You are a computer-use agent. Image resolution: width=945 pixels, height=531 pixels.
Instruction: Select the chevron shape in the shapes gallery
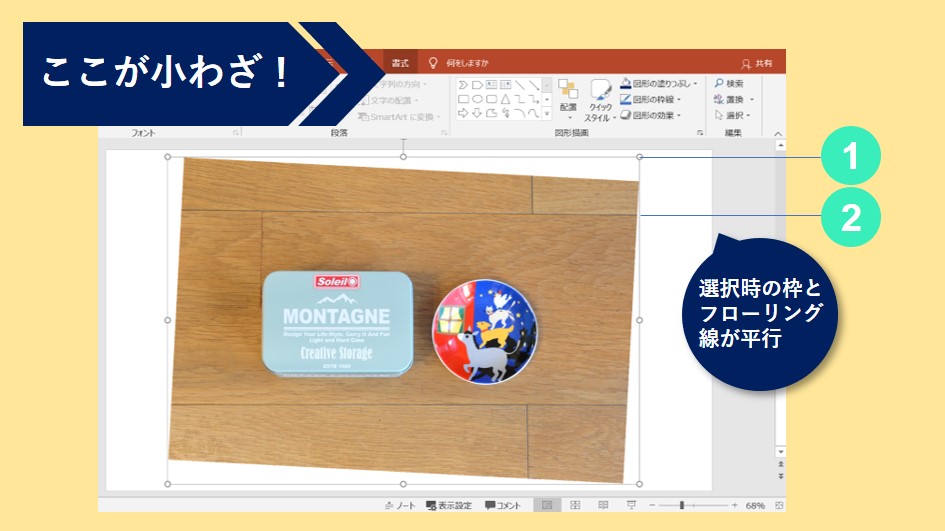(463, 85)
